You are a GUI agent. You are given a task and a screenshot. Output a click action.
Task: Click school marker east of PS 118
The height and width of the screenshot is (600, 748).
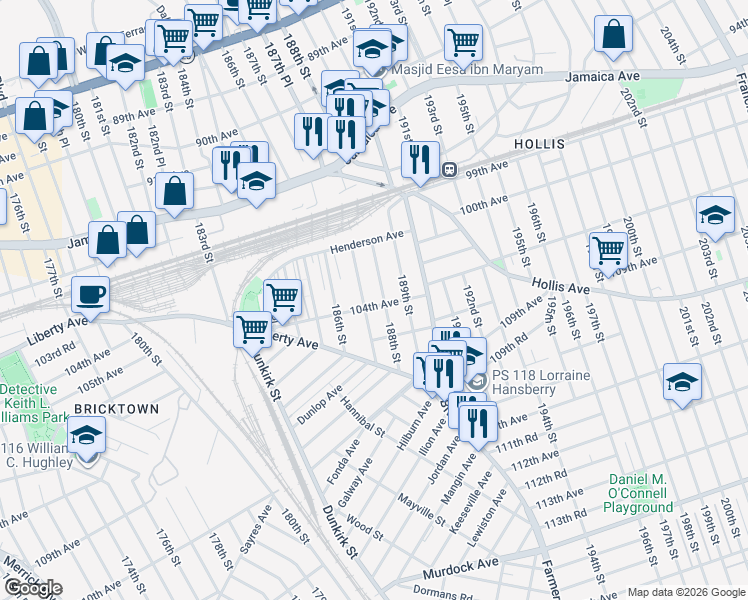click(682, 383)
